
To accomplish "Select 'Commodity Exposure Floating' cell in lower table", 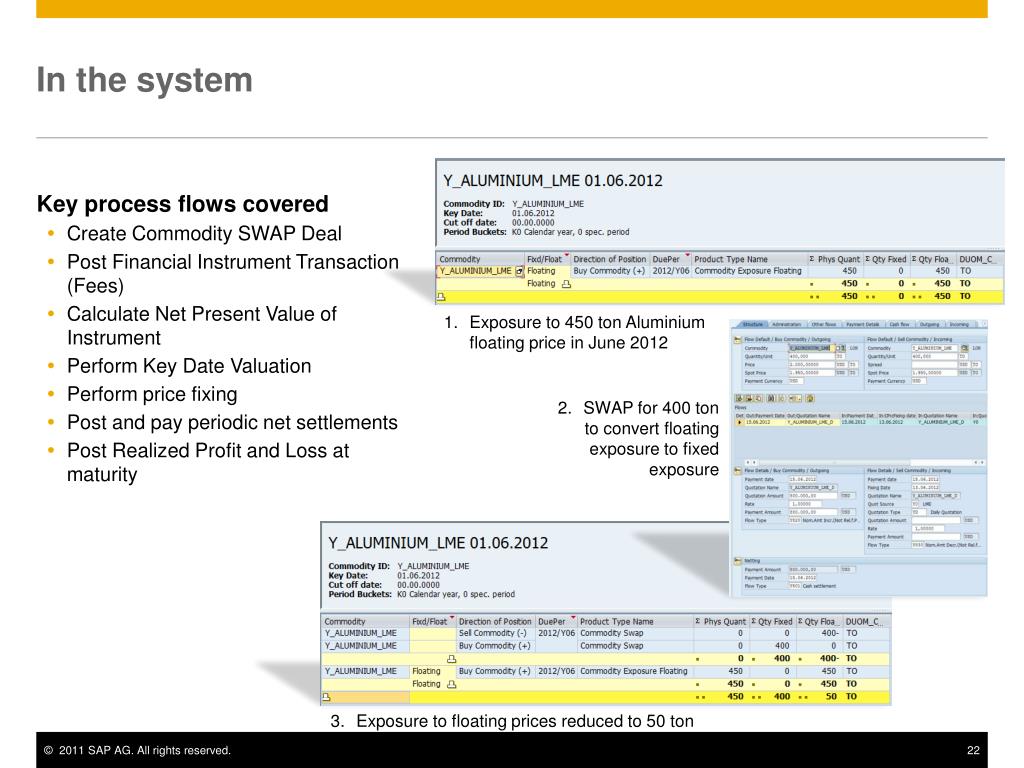I will tap(634, 671).
